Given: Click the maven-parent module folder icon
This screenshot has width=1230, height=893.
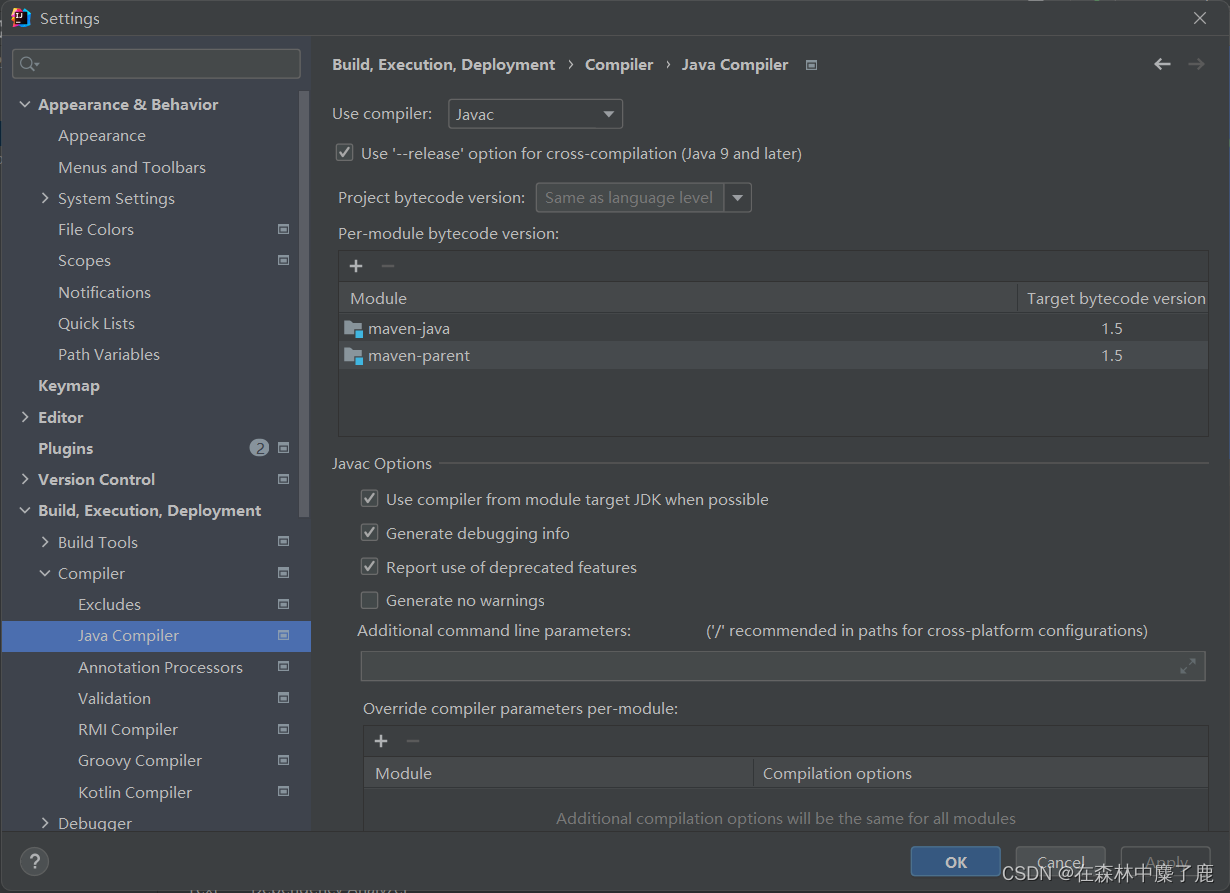Looking at the screenshot, I should point(353,355).
